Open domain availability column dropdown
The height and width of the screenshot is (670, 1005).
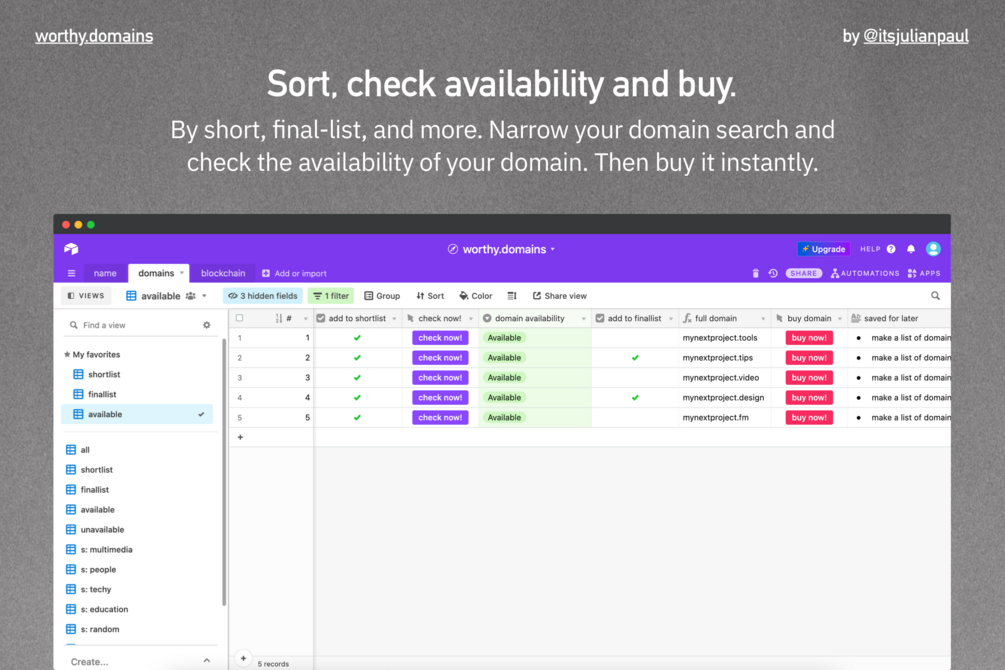coord(584,319)
